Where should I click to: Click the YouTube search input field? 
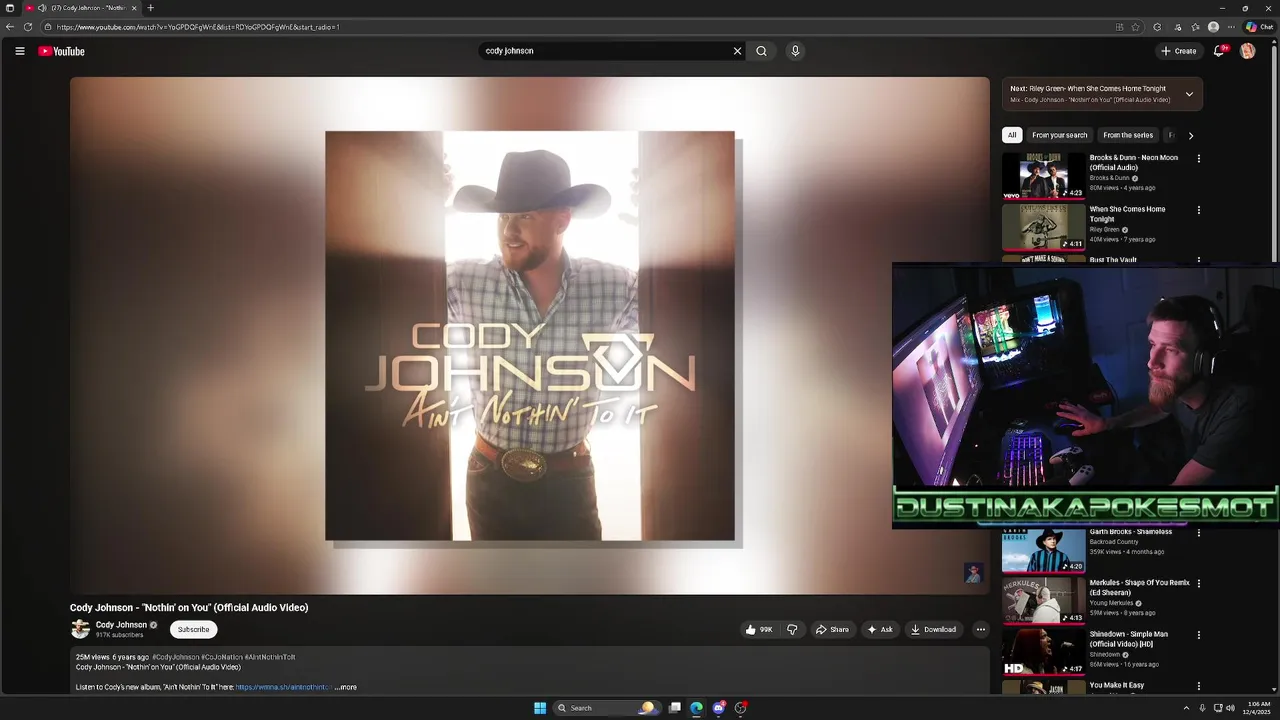605,51
